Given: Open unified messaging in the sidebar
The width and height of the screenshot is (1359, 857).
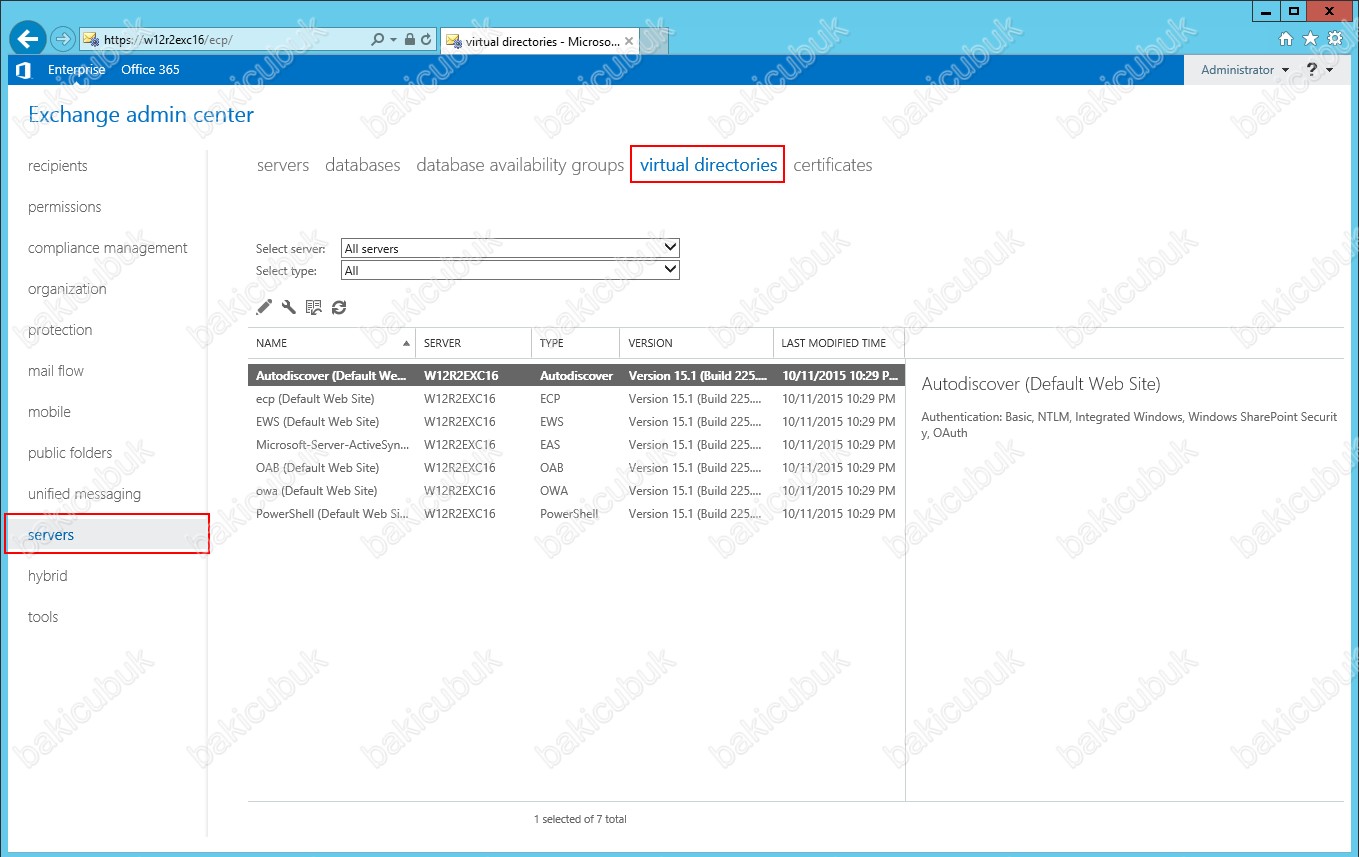Looking at the screenshot, I should pos(84,494).
